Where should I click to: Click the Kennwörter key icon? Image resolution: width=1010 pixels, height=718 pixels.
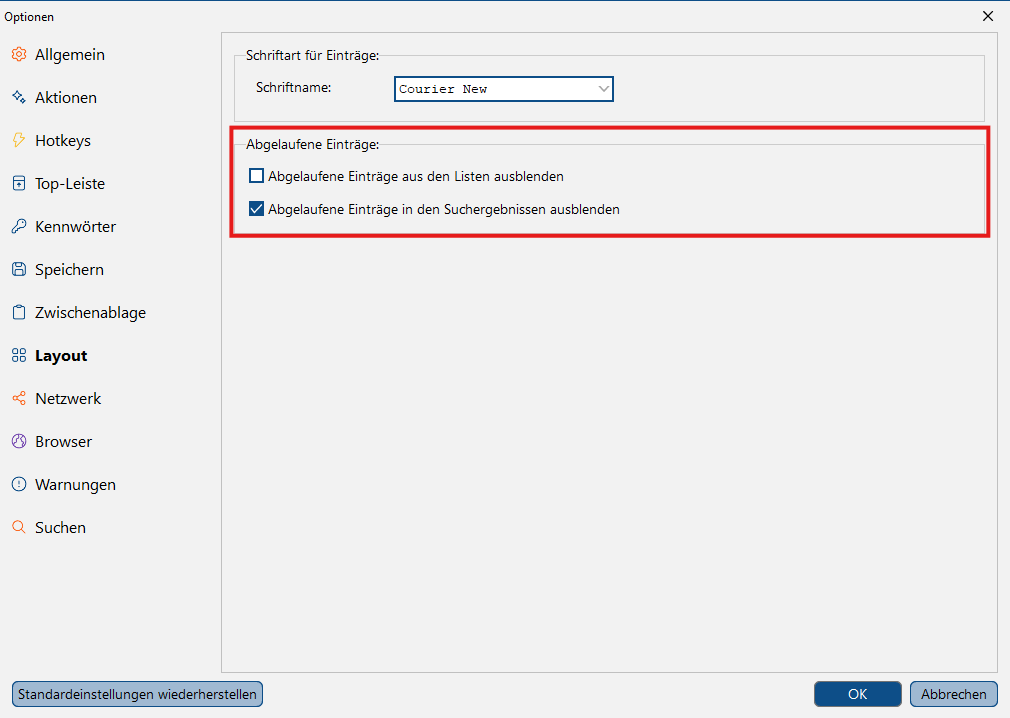point(19,227)
